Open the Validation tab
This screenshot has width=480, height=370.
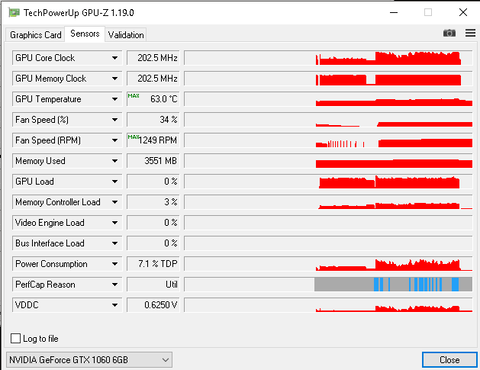click(x=126, y=35)
